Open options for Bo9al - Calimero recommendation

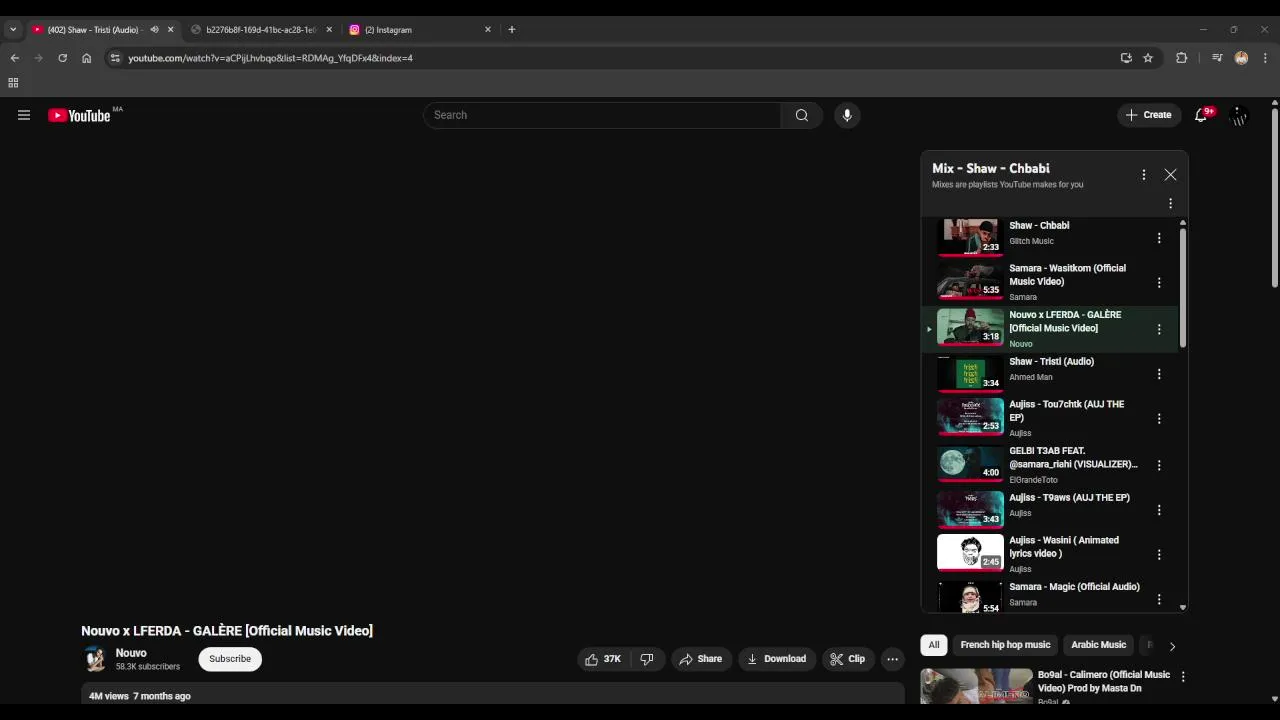(x=1183, y=677)
